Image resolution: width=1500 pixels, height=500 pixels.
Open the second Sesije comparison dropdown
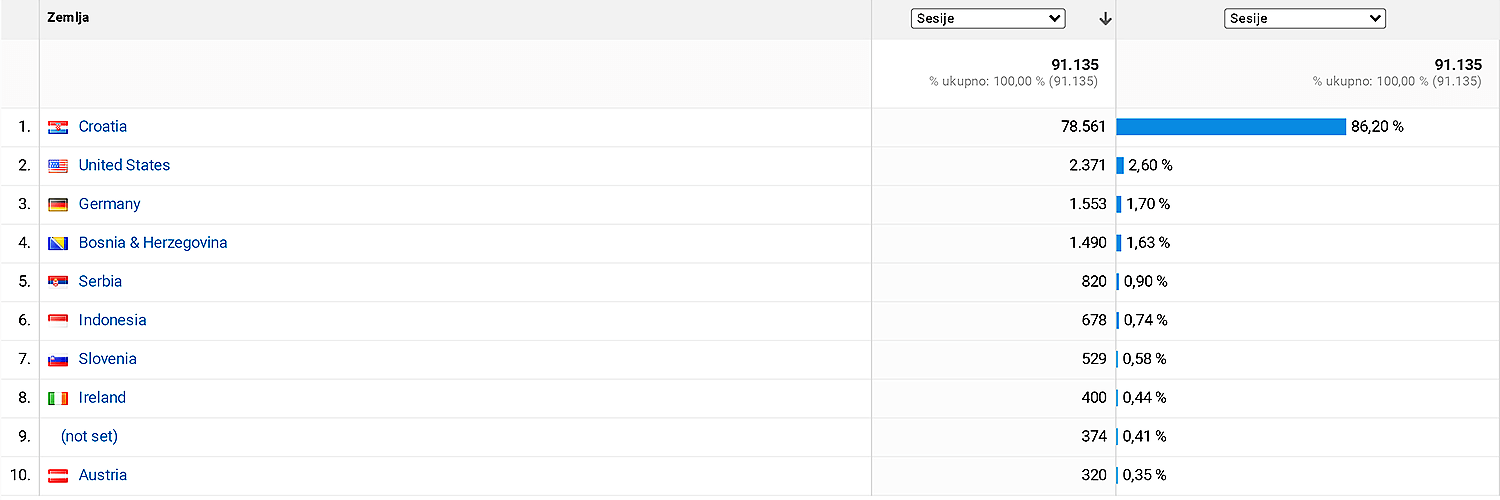[1304, 18]
